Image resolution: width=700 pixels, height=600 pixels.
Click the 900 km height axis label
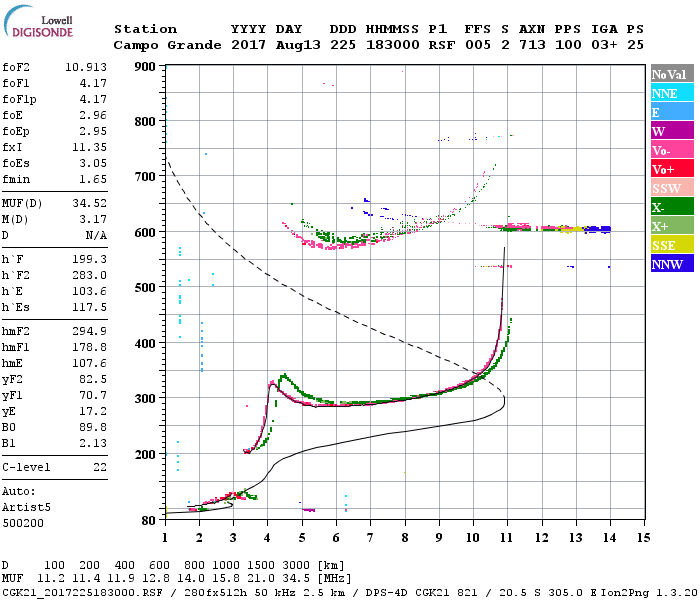tap(145, 67)
